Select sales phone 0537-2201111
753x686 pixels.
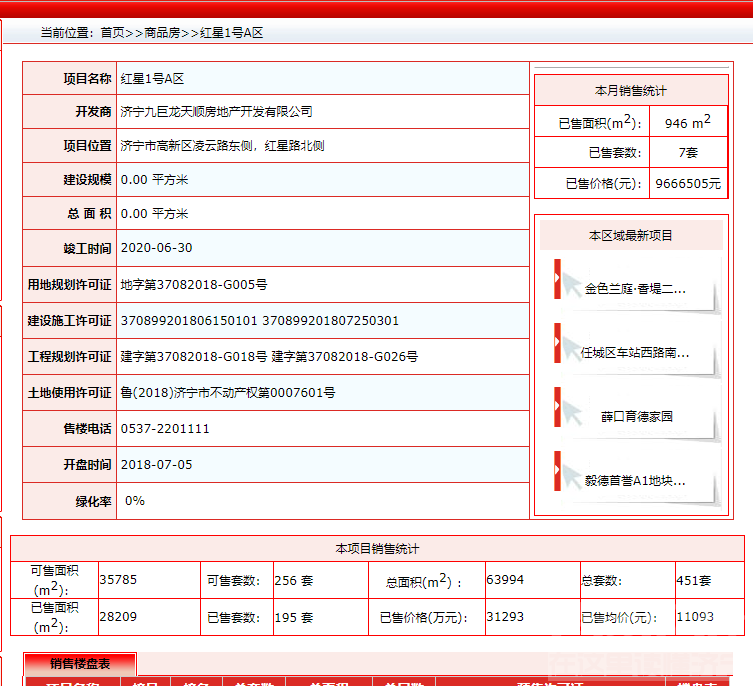tap(165, 429)
